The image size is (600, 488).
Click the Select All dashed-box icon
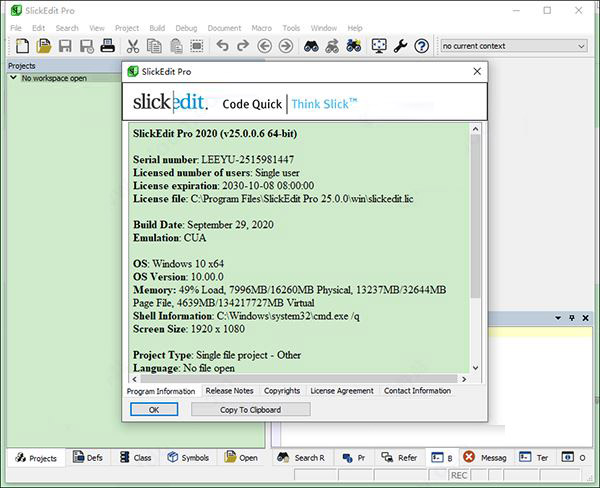197,46
